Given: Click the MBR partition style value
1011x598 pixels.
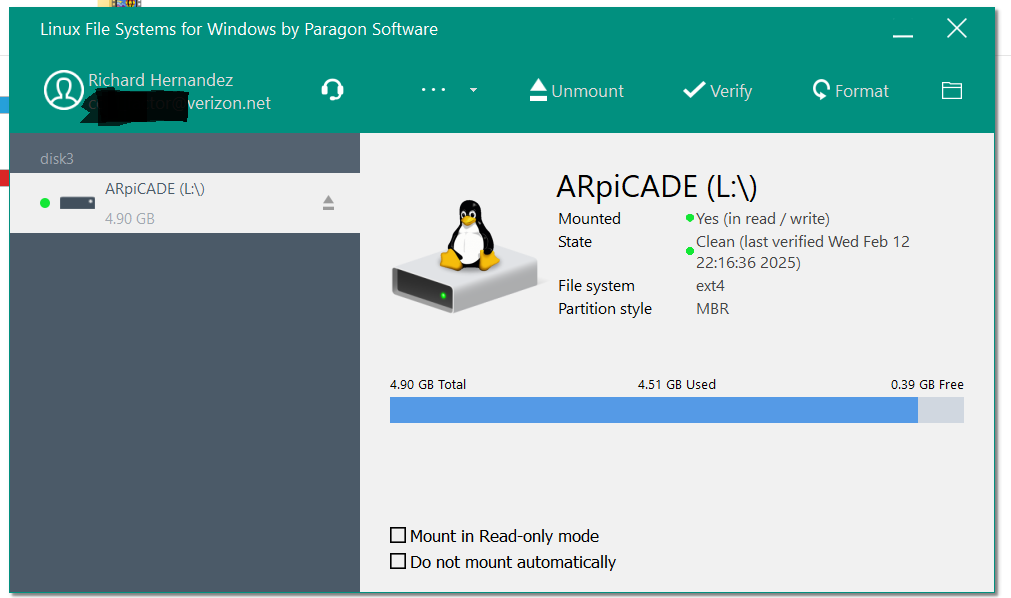Looking at the screenshot, I should click(x=712, y=309).
